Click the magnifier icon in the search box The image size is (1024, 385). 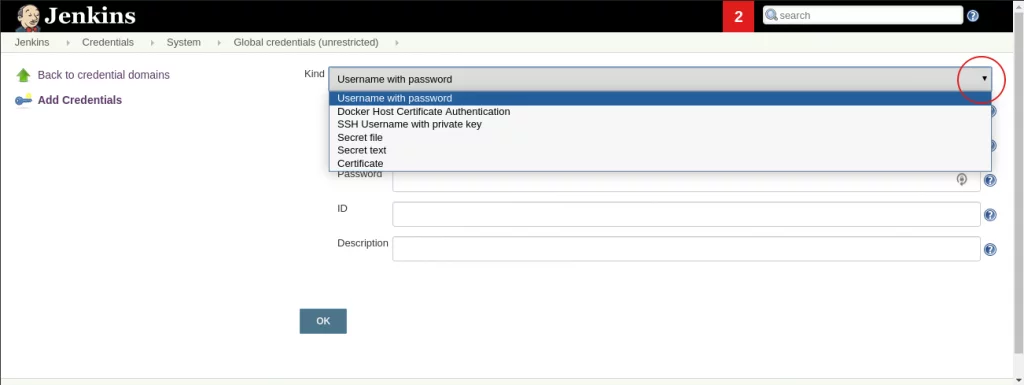pyautogui.click(x=771, y=15)
